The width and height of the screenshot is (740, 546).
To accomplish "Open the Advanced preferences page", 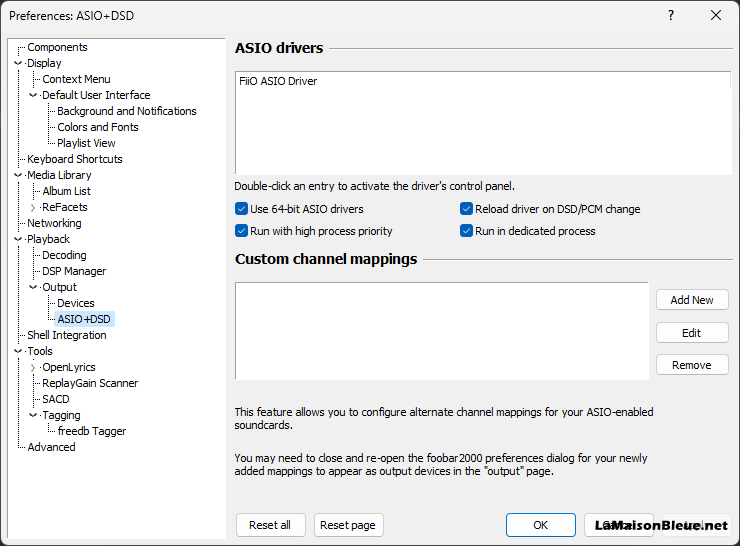I will [51, 447].
